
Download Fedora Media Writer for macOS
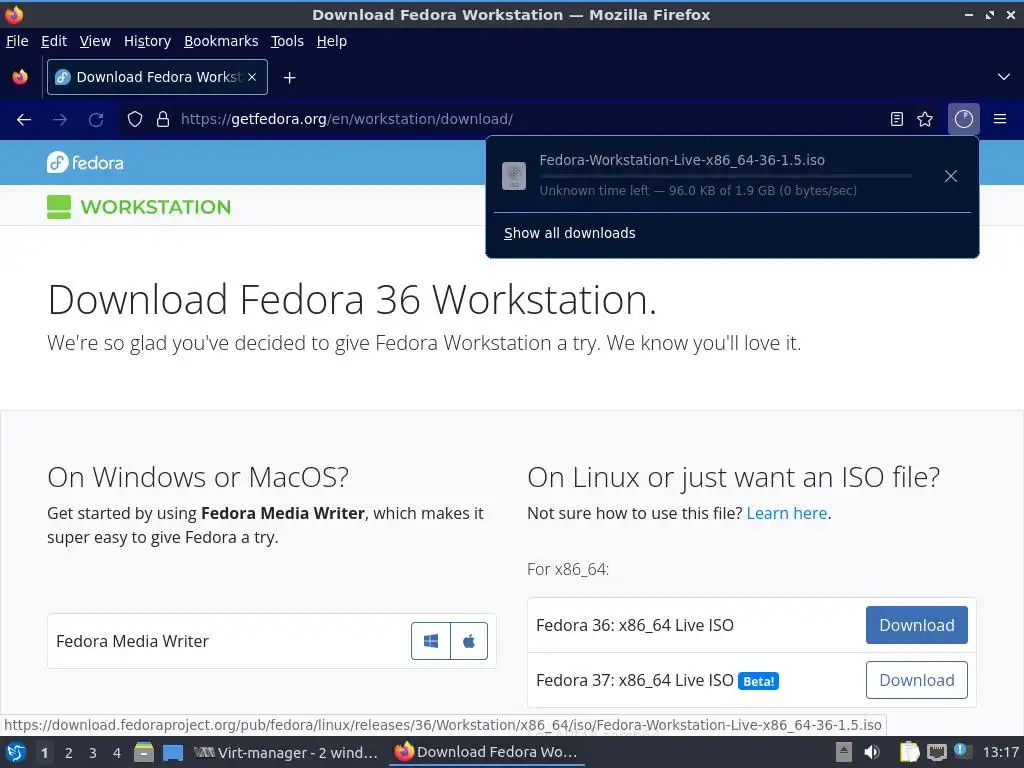pos(469,641)
